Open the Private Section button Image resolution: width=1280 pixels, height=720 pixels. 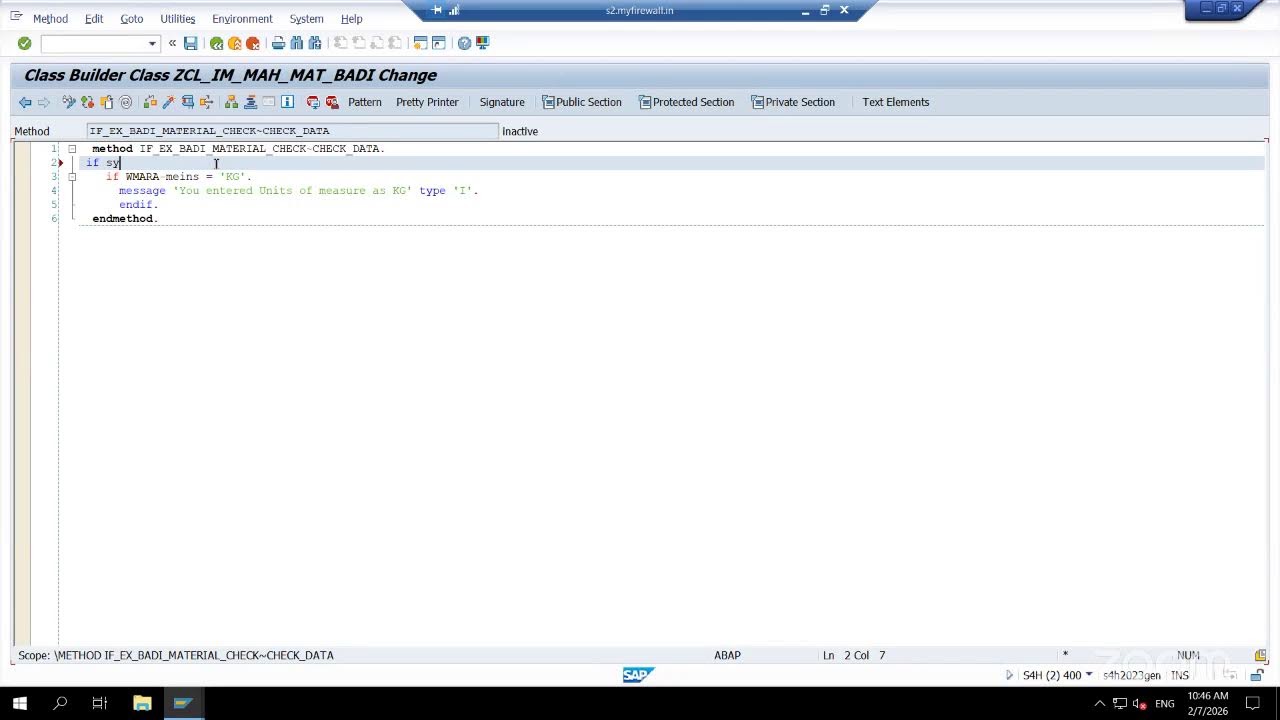click(793, 102)
